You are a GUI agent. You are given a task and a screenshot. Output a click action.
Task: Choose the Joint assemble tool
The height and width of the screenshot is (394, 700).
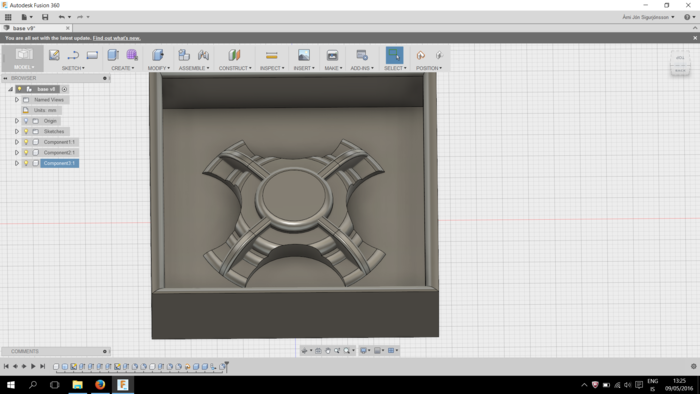pyautogui.click(x=203, y=55)
